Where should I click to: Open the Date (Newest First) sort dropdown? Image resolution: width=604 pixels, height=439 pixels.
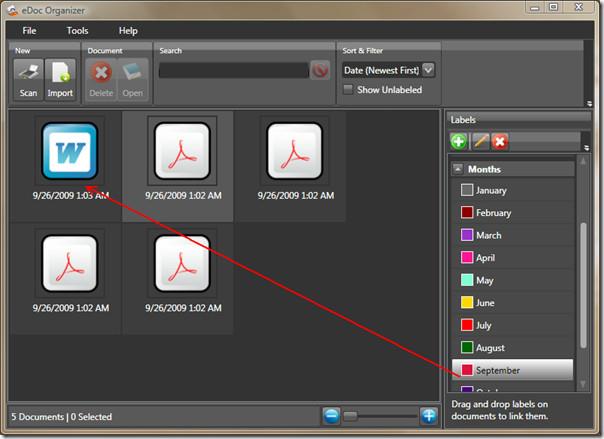click(x=428, y=70)
